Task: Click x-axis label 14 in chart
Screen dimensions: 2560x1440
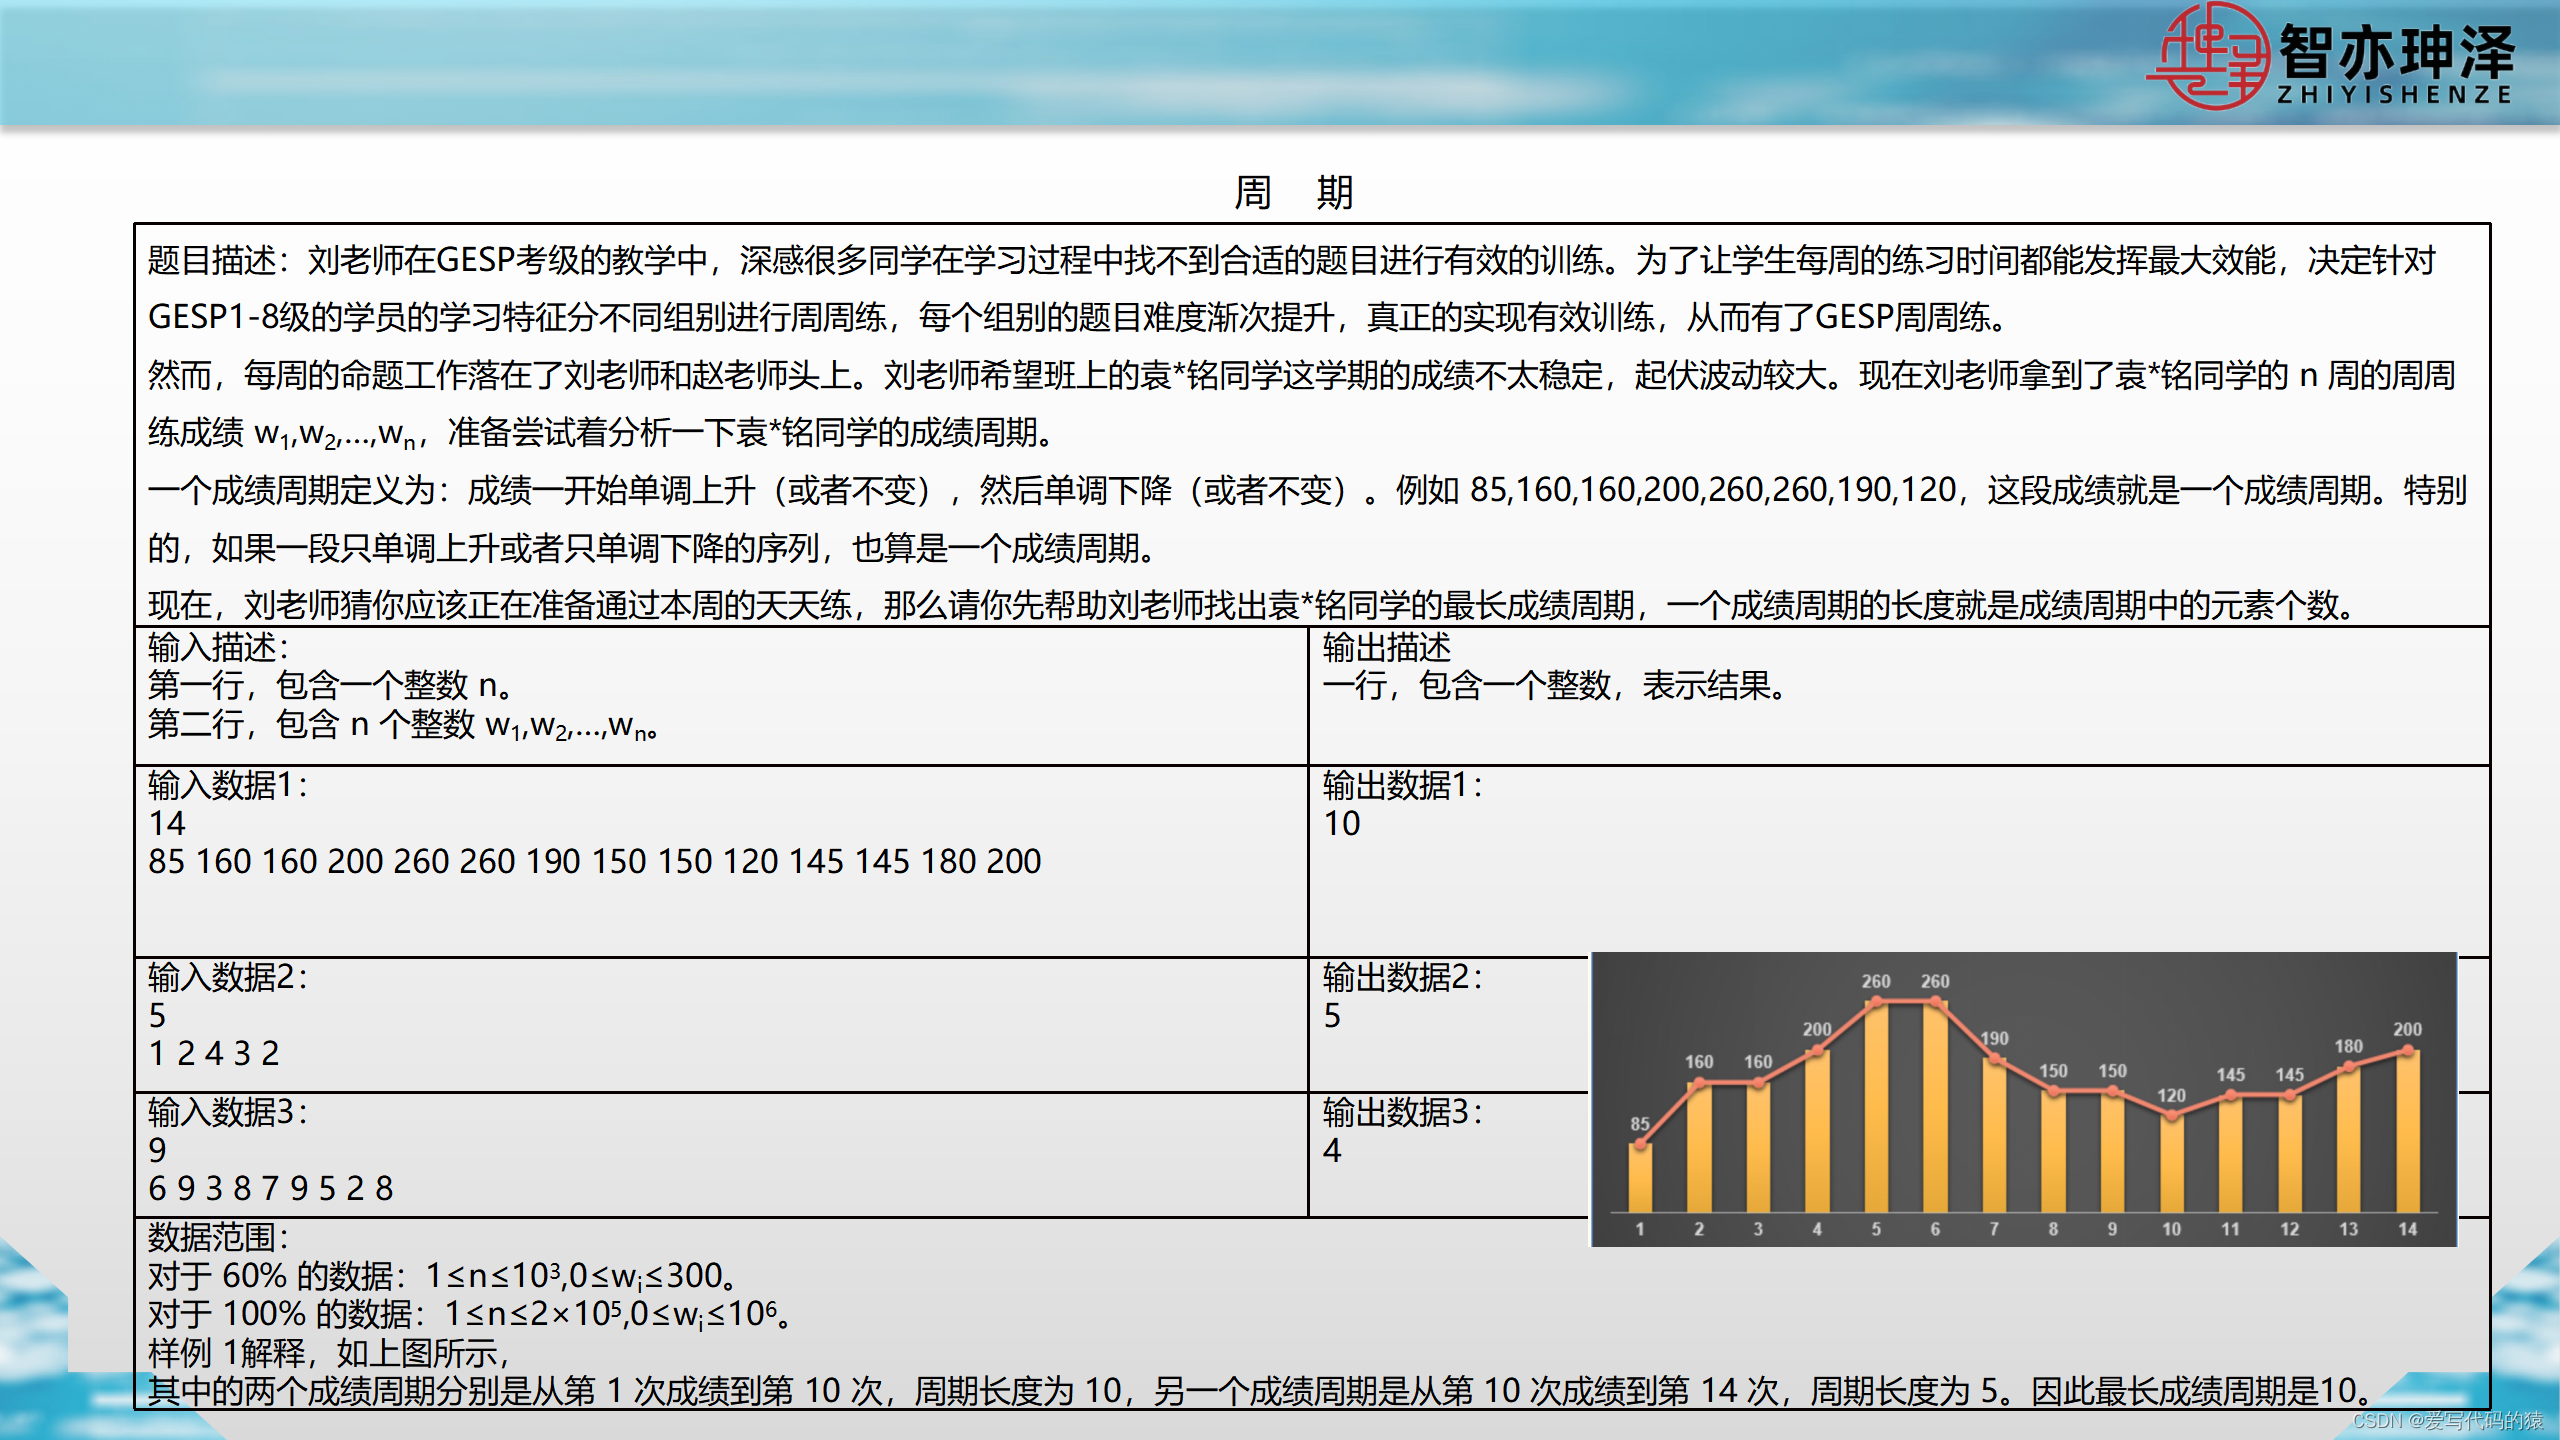Action: click(2407, 1229)
